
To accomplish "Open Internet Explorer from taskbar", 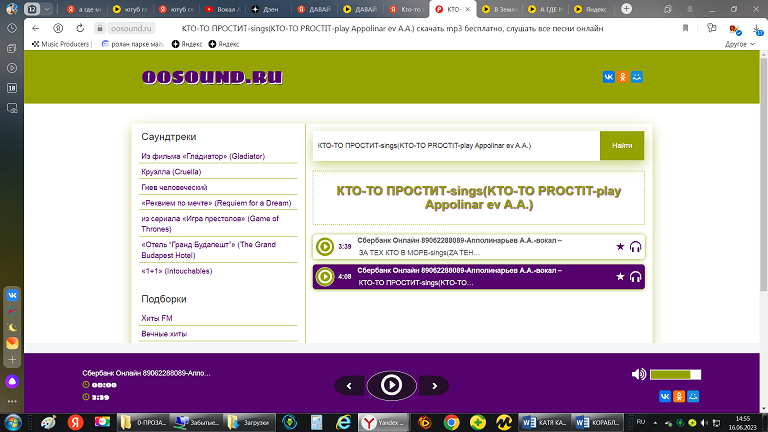I will 343,422.
